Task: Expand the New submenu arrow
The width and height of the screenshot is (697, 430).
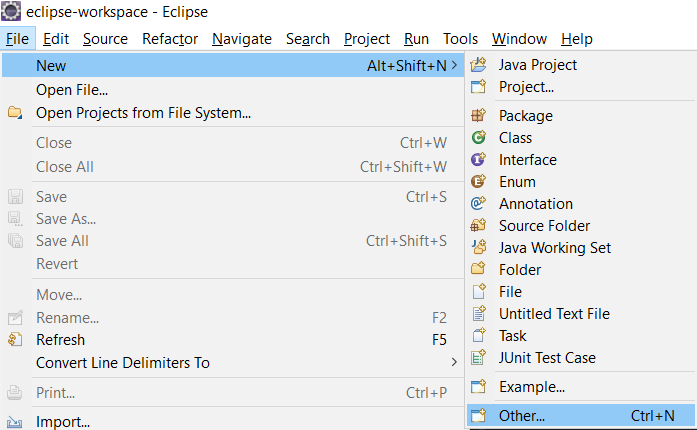Action: (x=454, y=65)
